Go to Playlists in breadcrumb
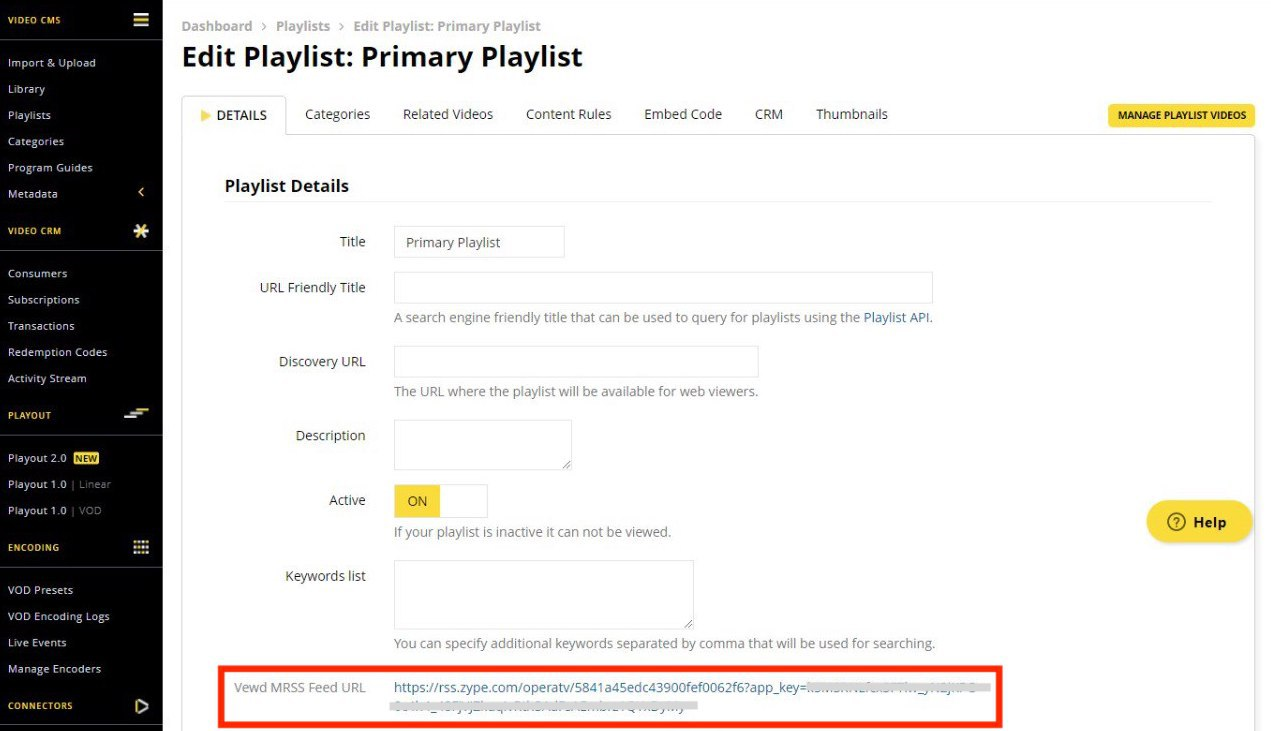This screenshot has height=731, width=1271. pos(303,26)
